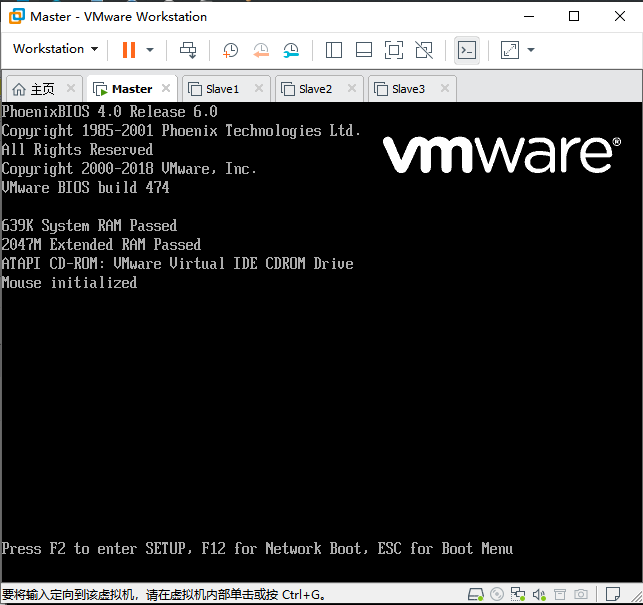
Task: Minimize the VMware Workstation window
Action: tap(529, 16)
